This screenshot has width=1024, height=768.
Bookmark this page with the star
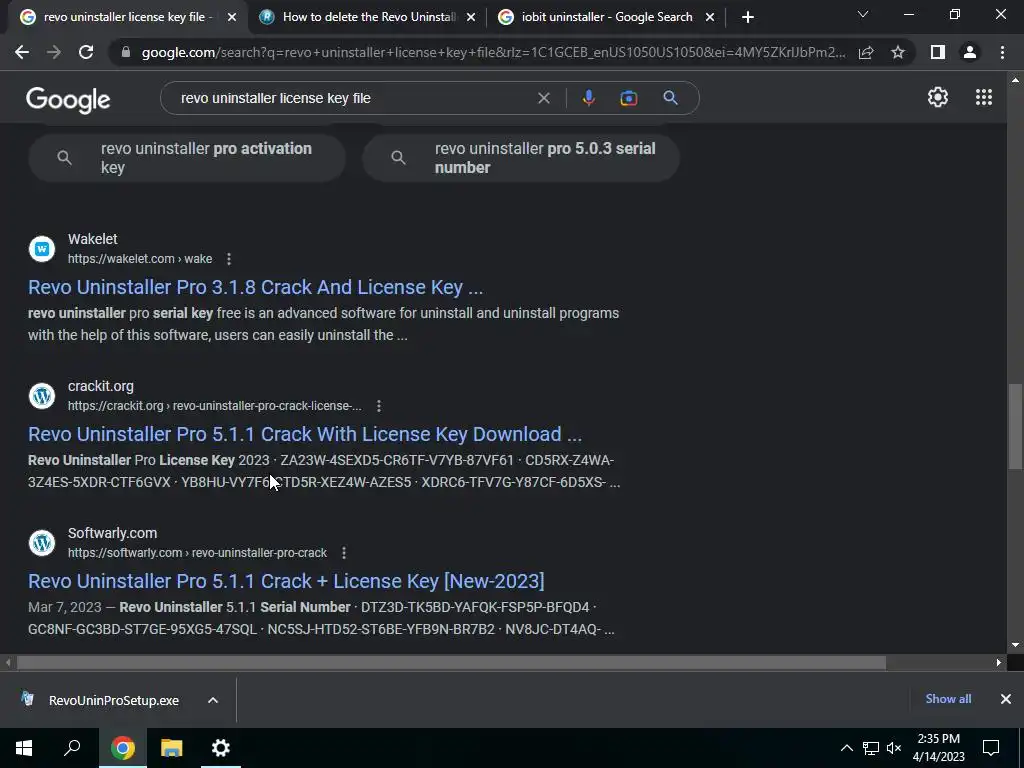(898, 52)
